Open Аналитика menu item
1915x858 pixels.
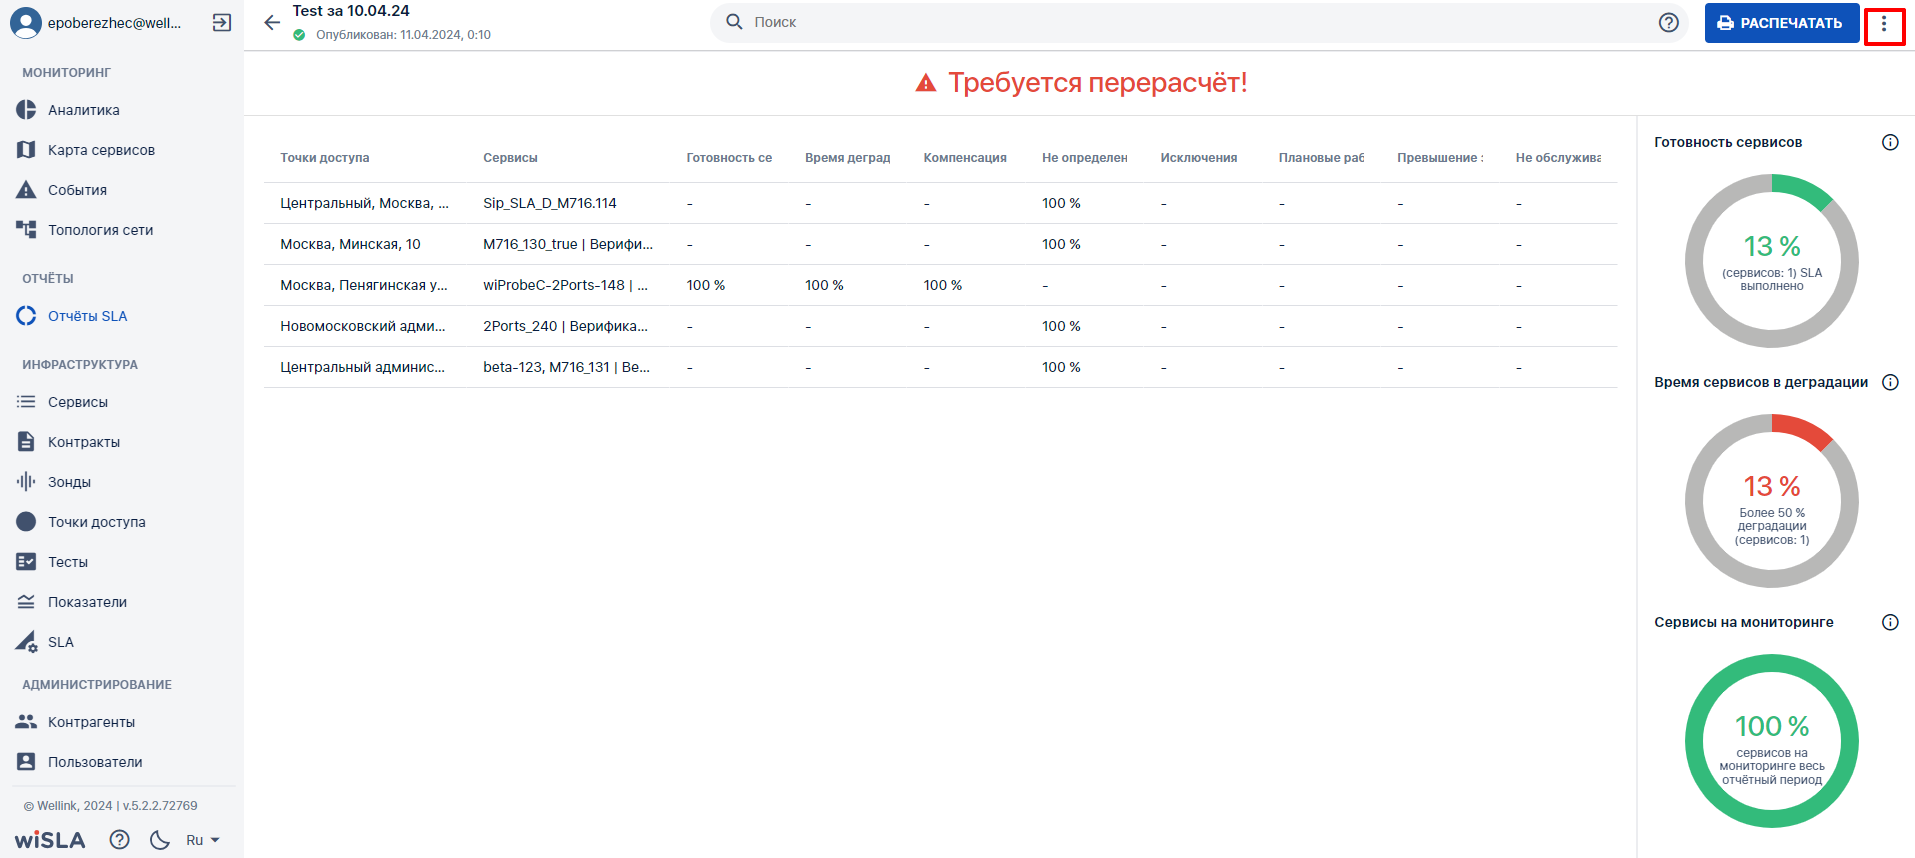[84, 110]
